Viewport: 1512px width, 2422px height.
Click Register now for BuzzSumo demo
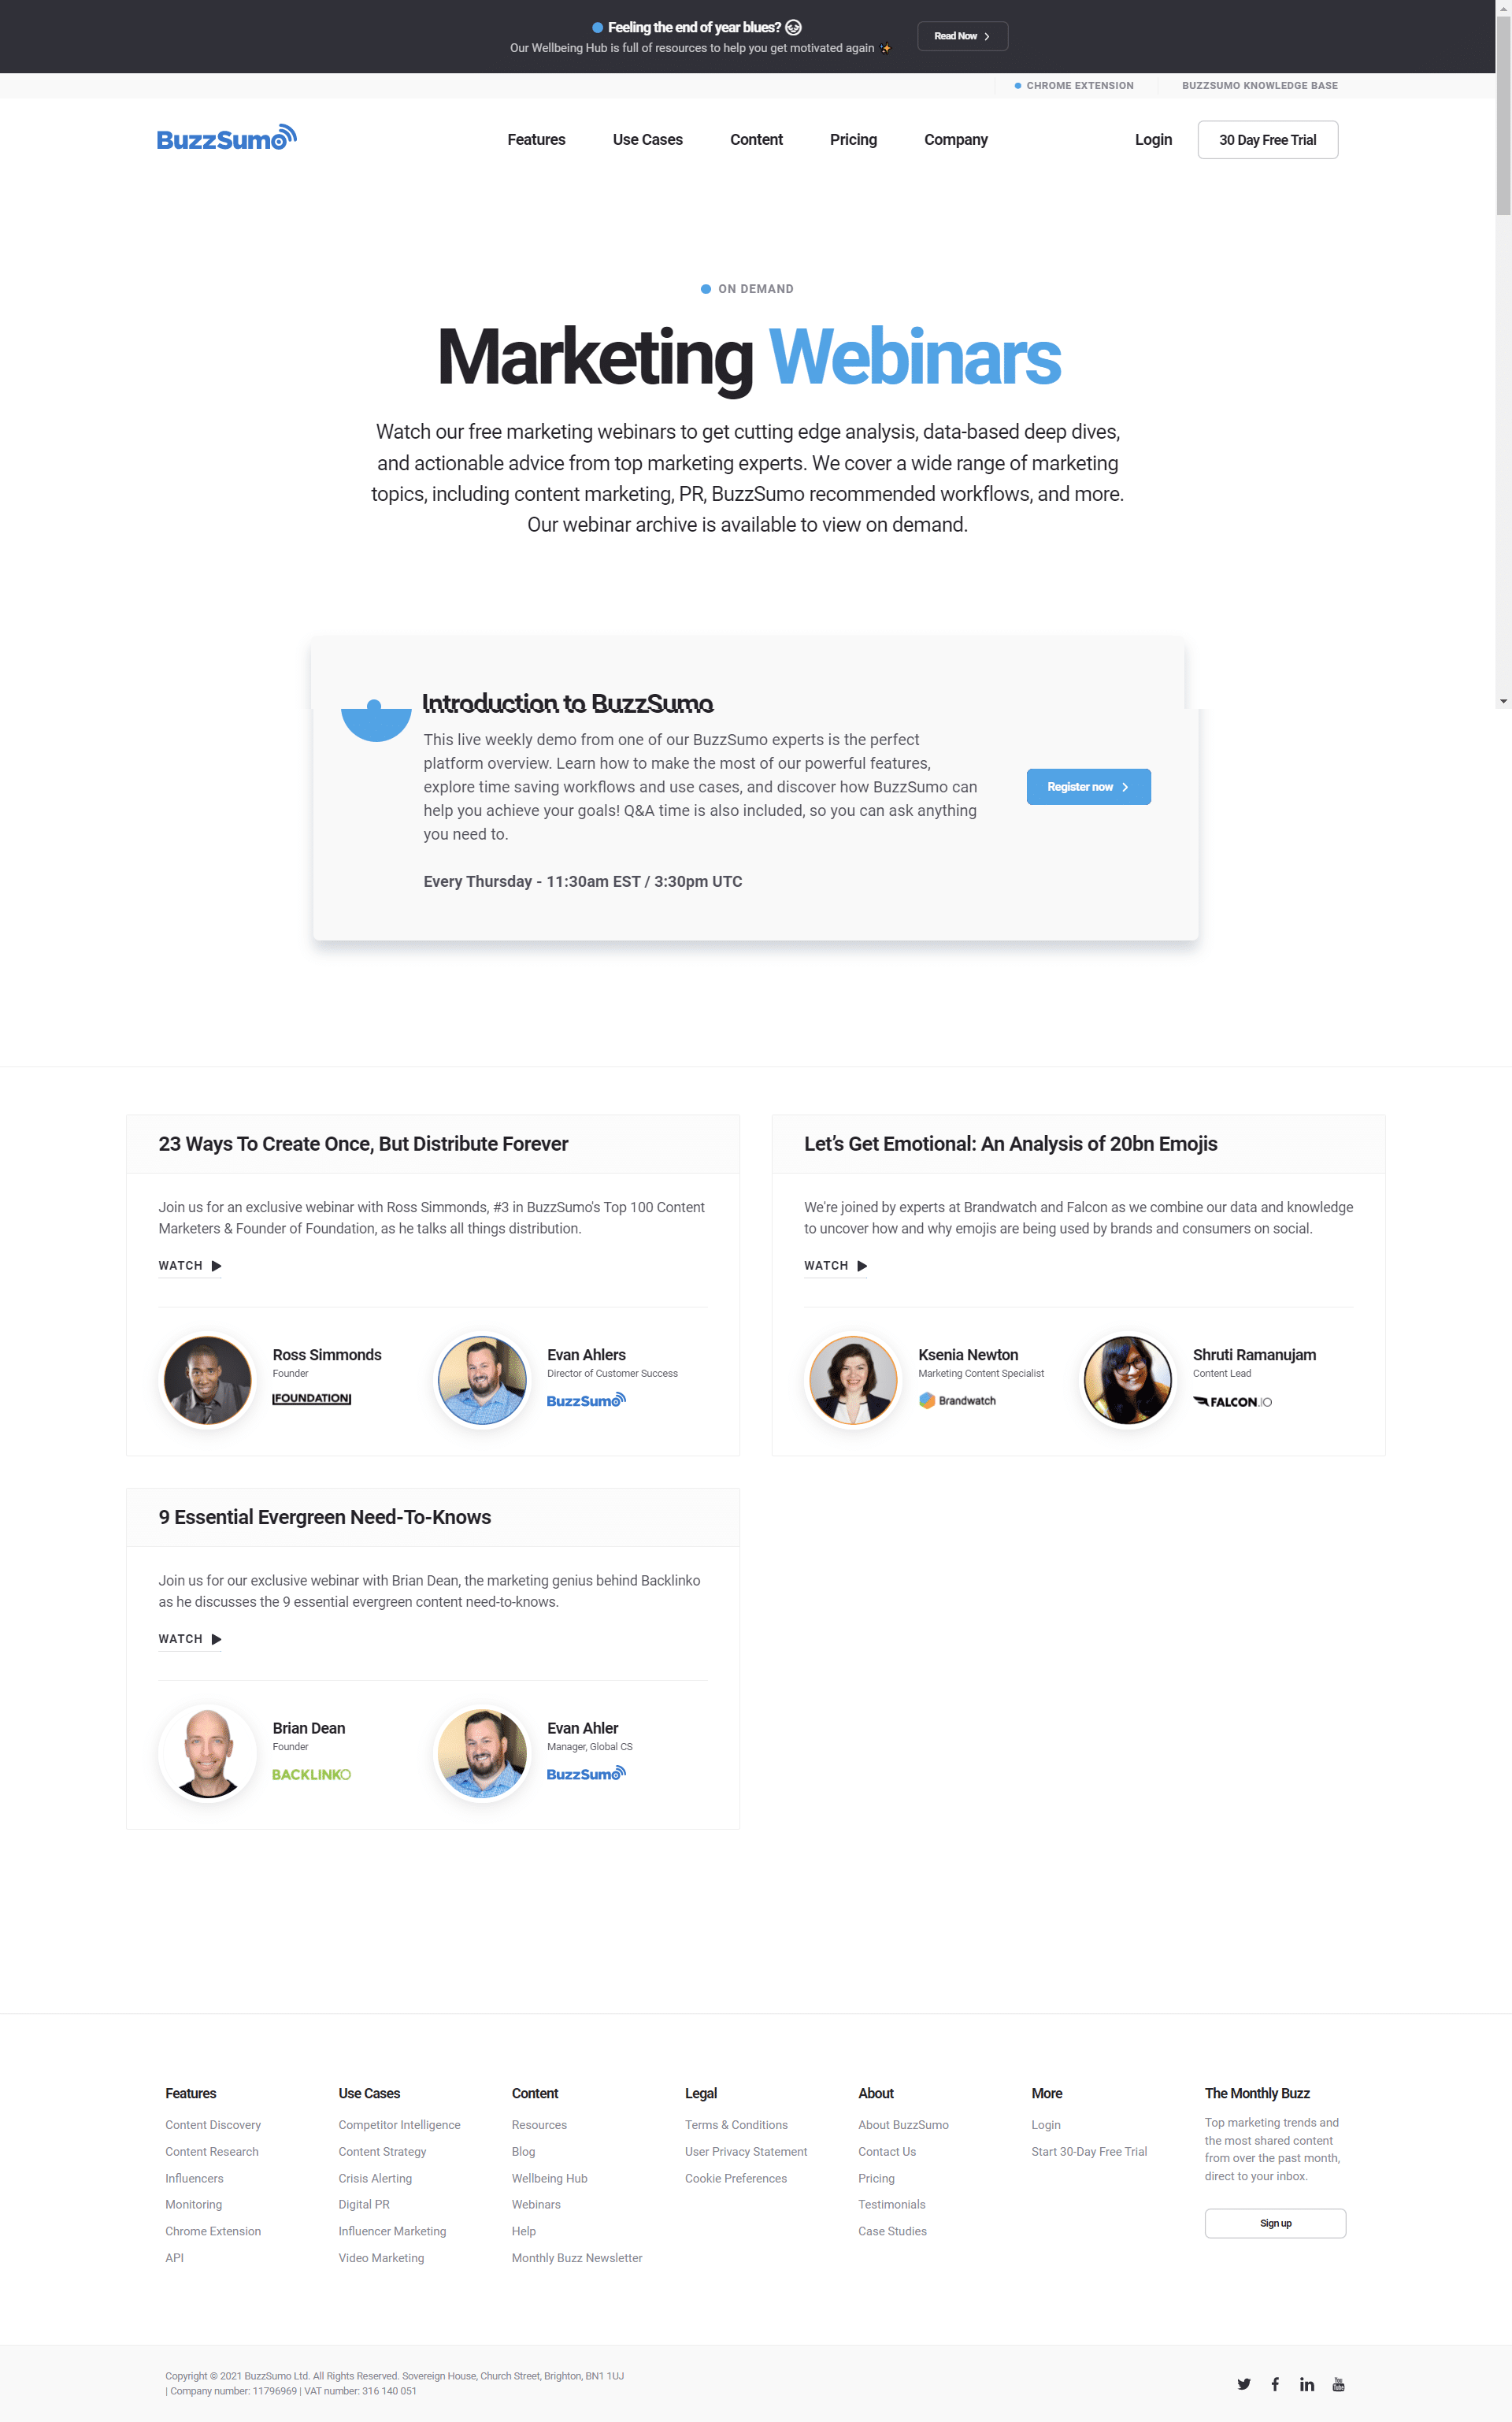pyautogui.click(x=1085, y=786)
